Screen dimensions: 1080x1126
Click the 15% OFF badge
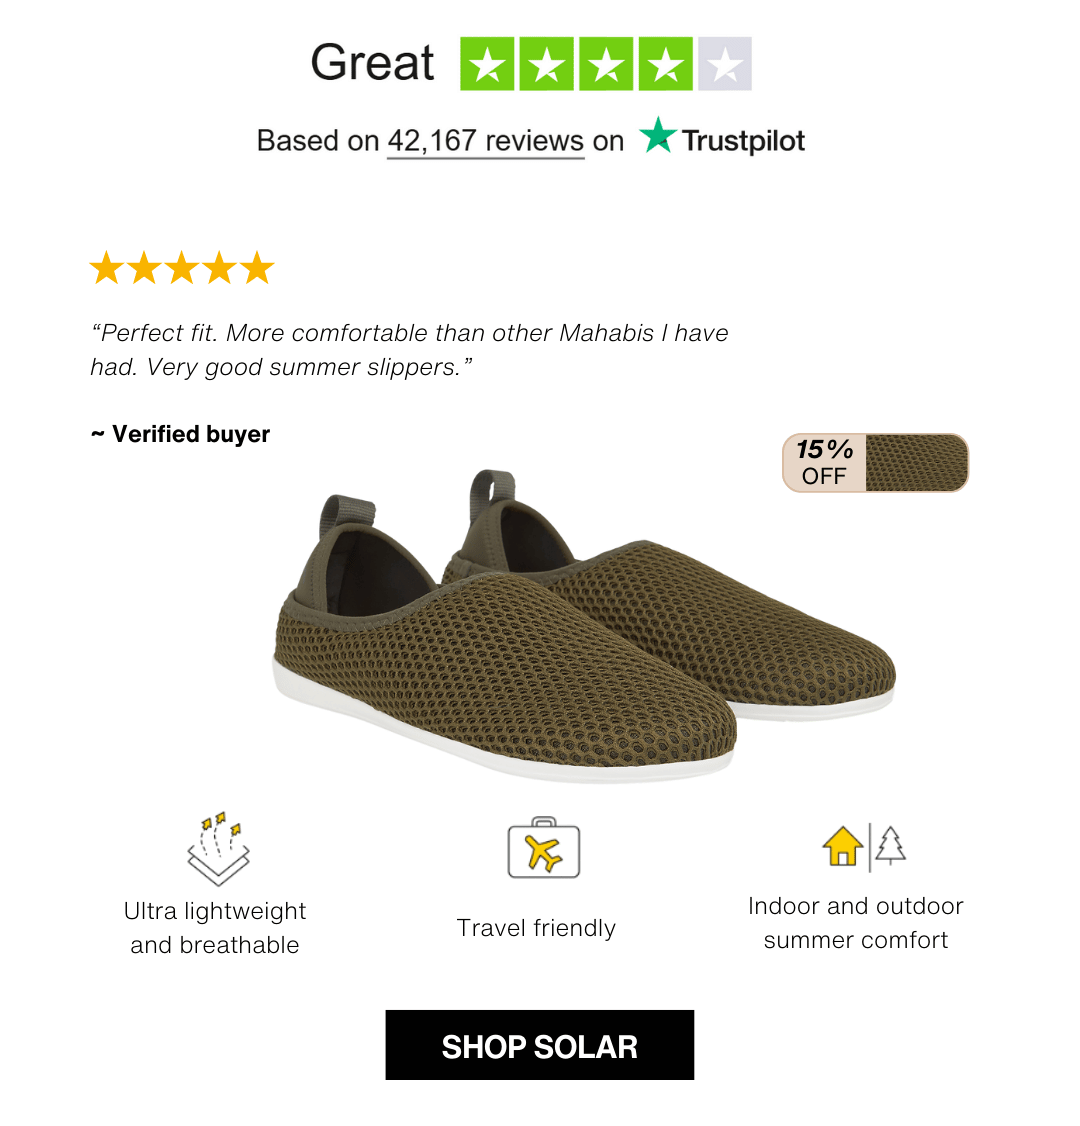tap(824, 462)
